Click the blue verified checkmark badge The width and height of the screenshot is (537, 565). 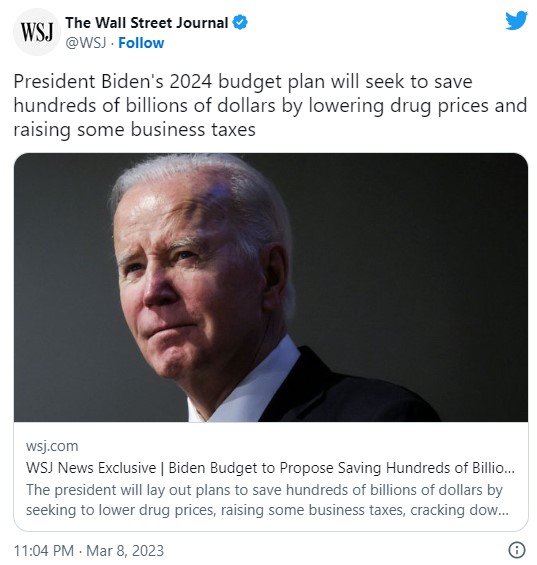pyautogui.click(x=240, y=22)
